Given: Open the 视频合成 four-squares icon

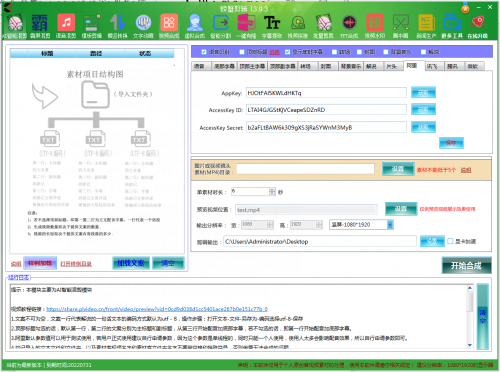Looking at the screenshot, I should point(169,23).
